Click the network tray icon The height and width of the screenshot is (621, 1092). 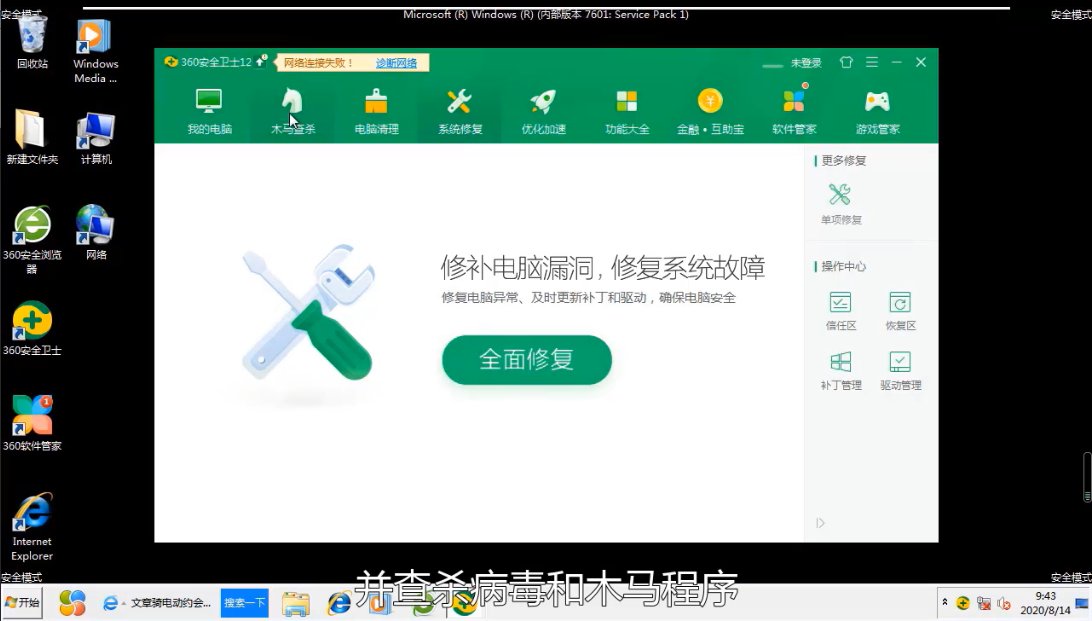984,604
